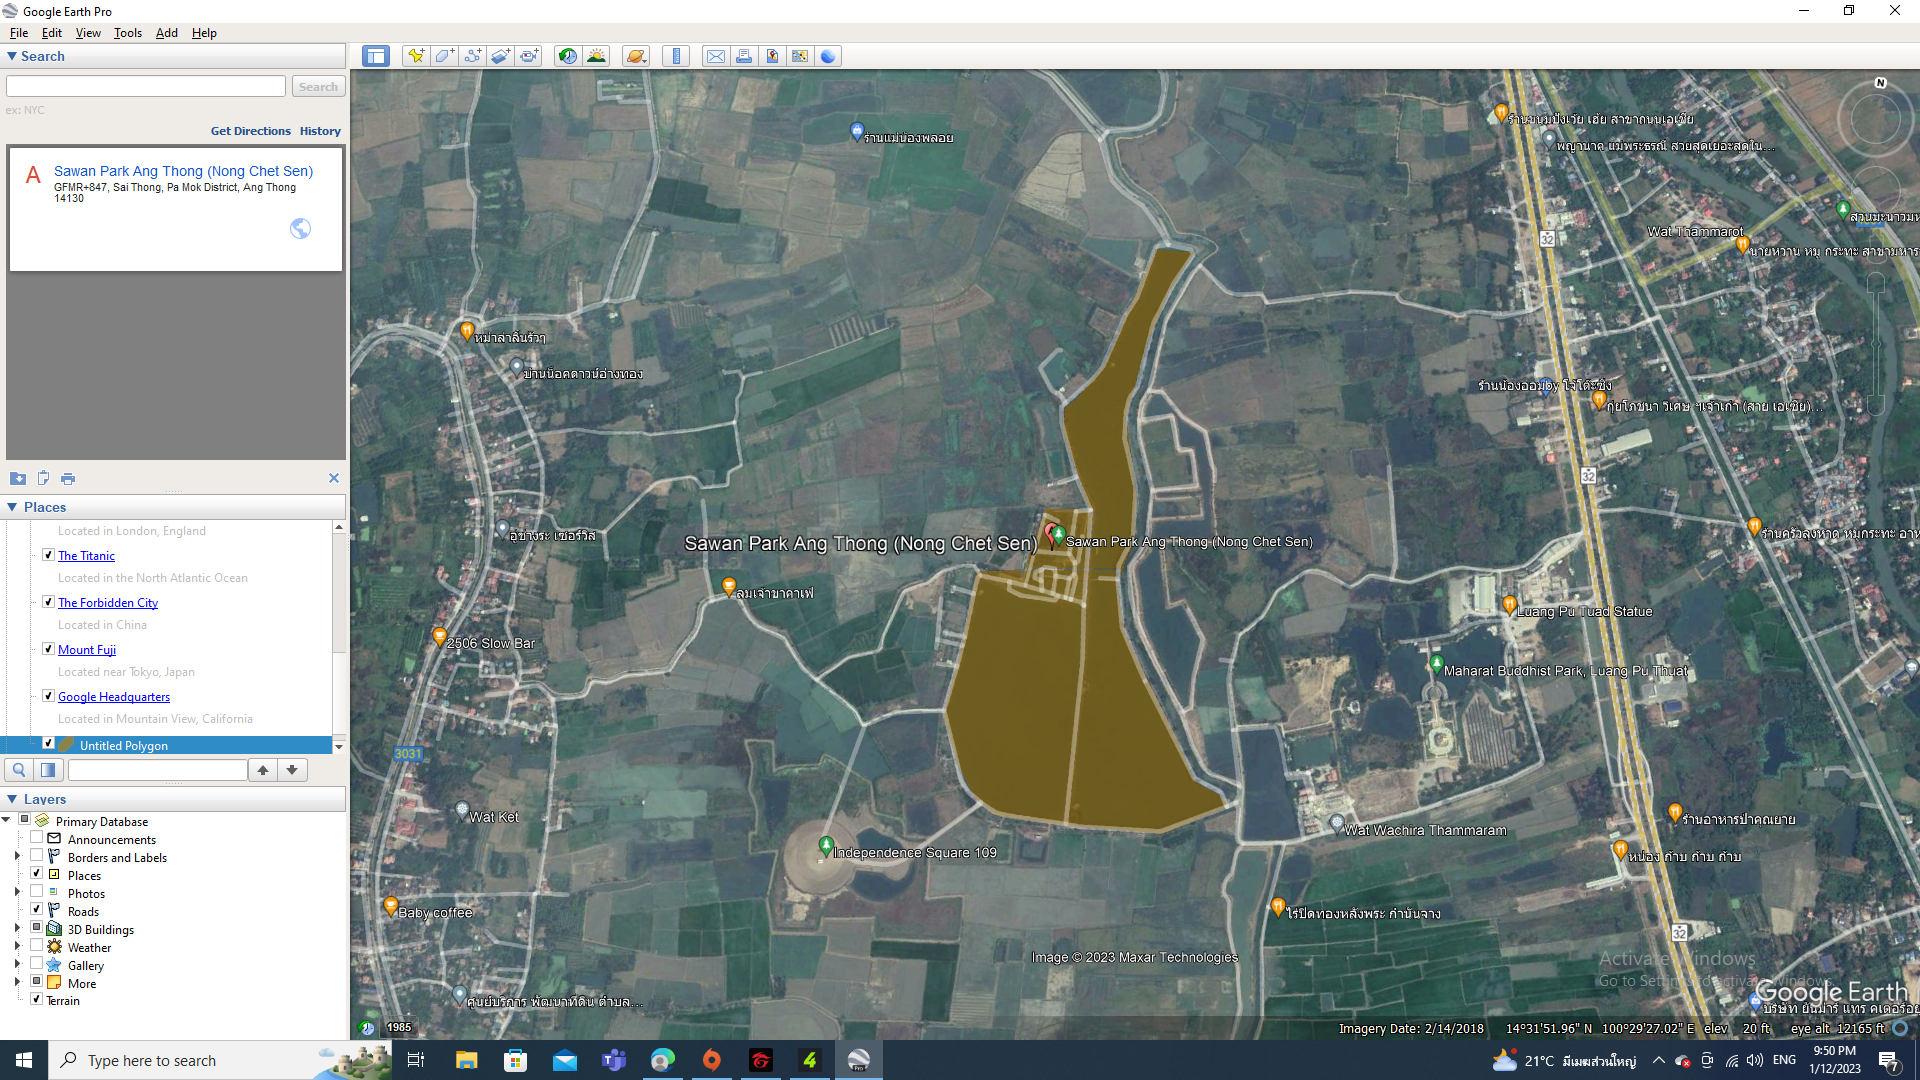This screenshot has width=1920, height=1080.
Task: Select the Add Polygon tool
Action: coord(444,56)
